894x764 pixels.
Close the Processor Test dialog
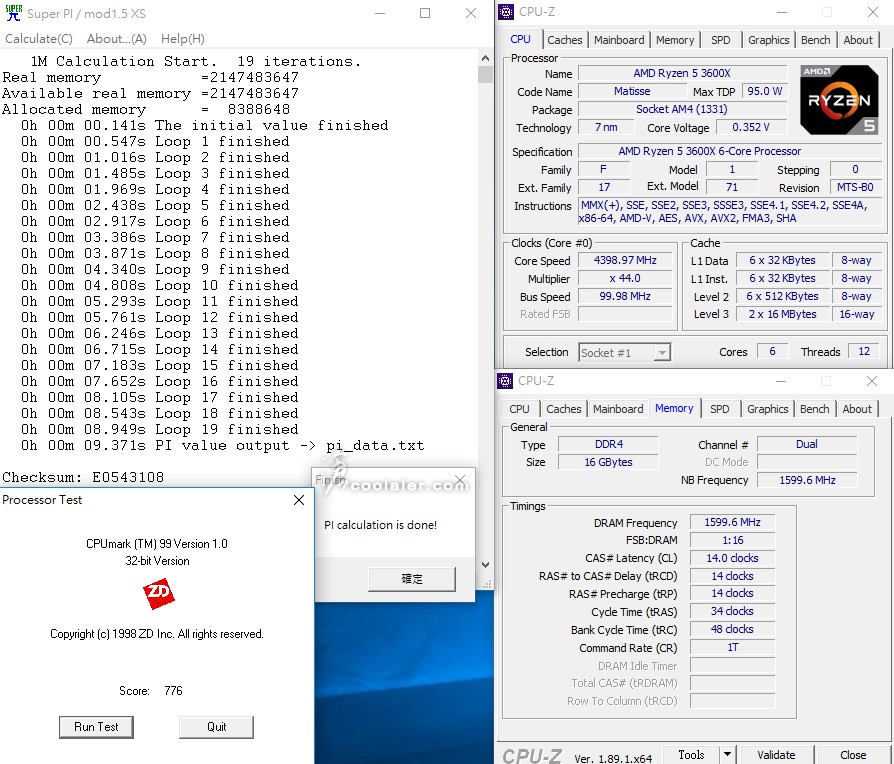[x=299, y=500]
